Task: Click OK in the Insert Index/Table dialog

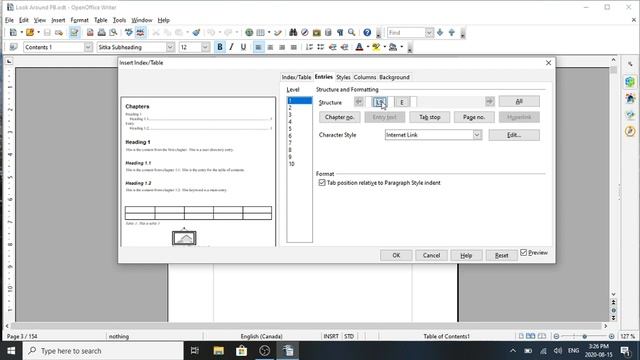Action: pos(396,255)
